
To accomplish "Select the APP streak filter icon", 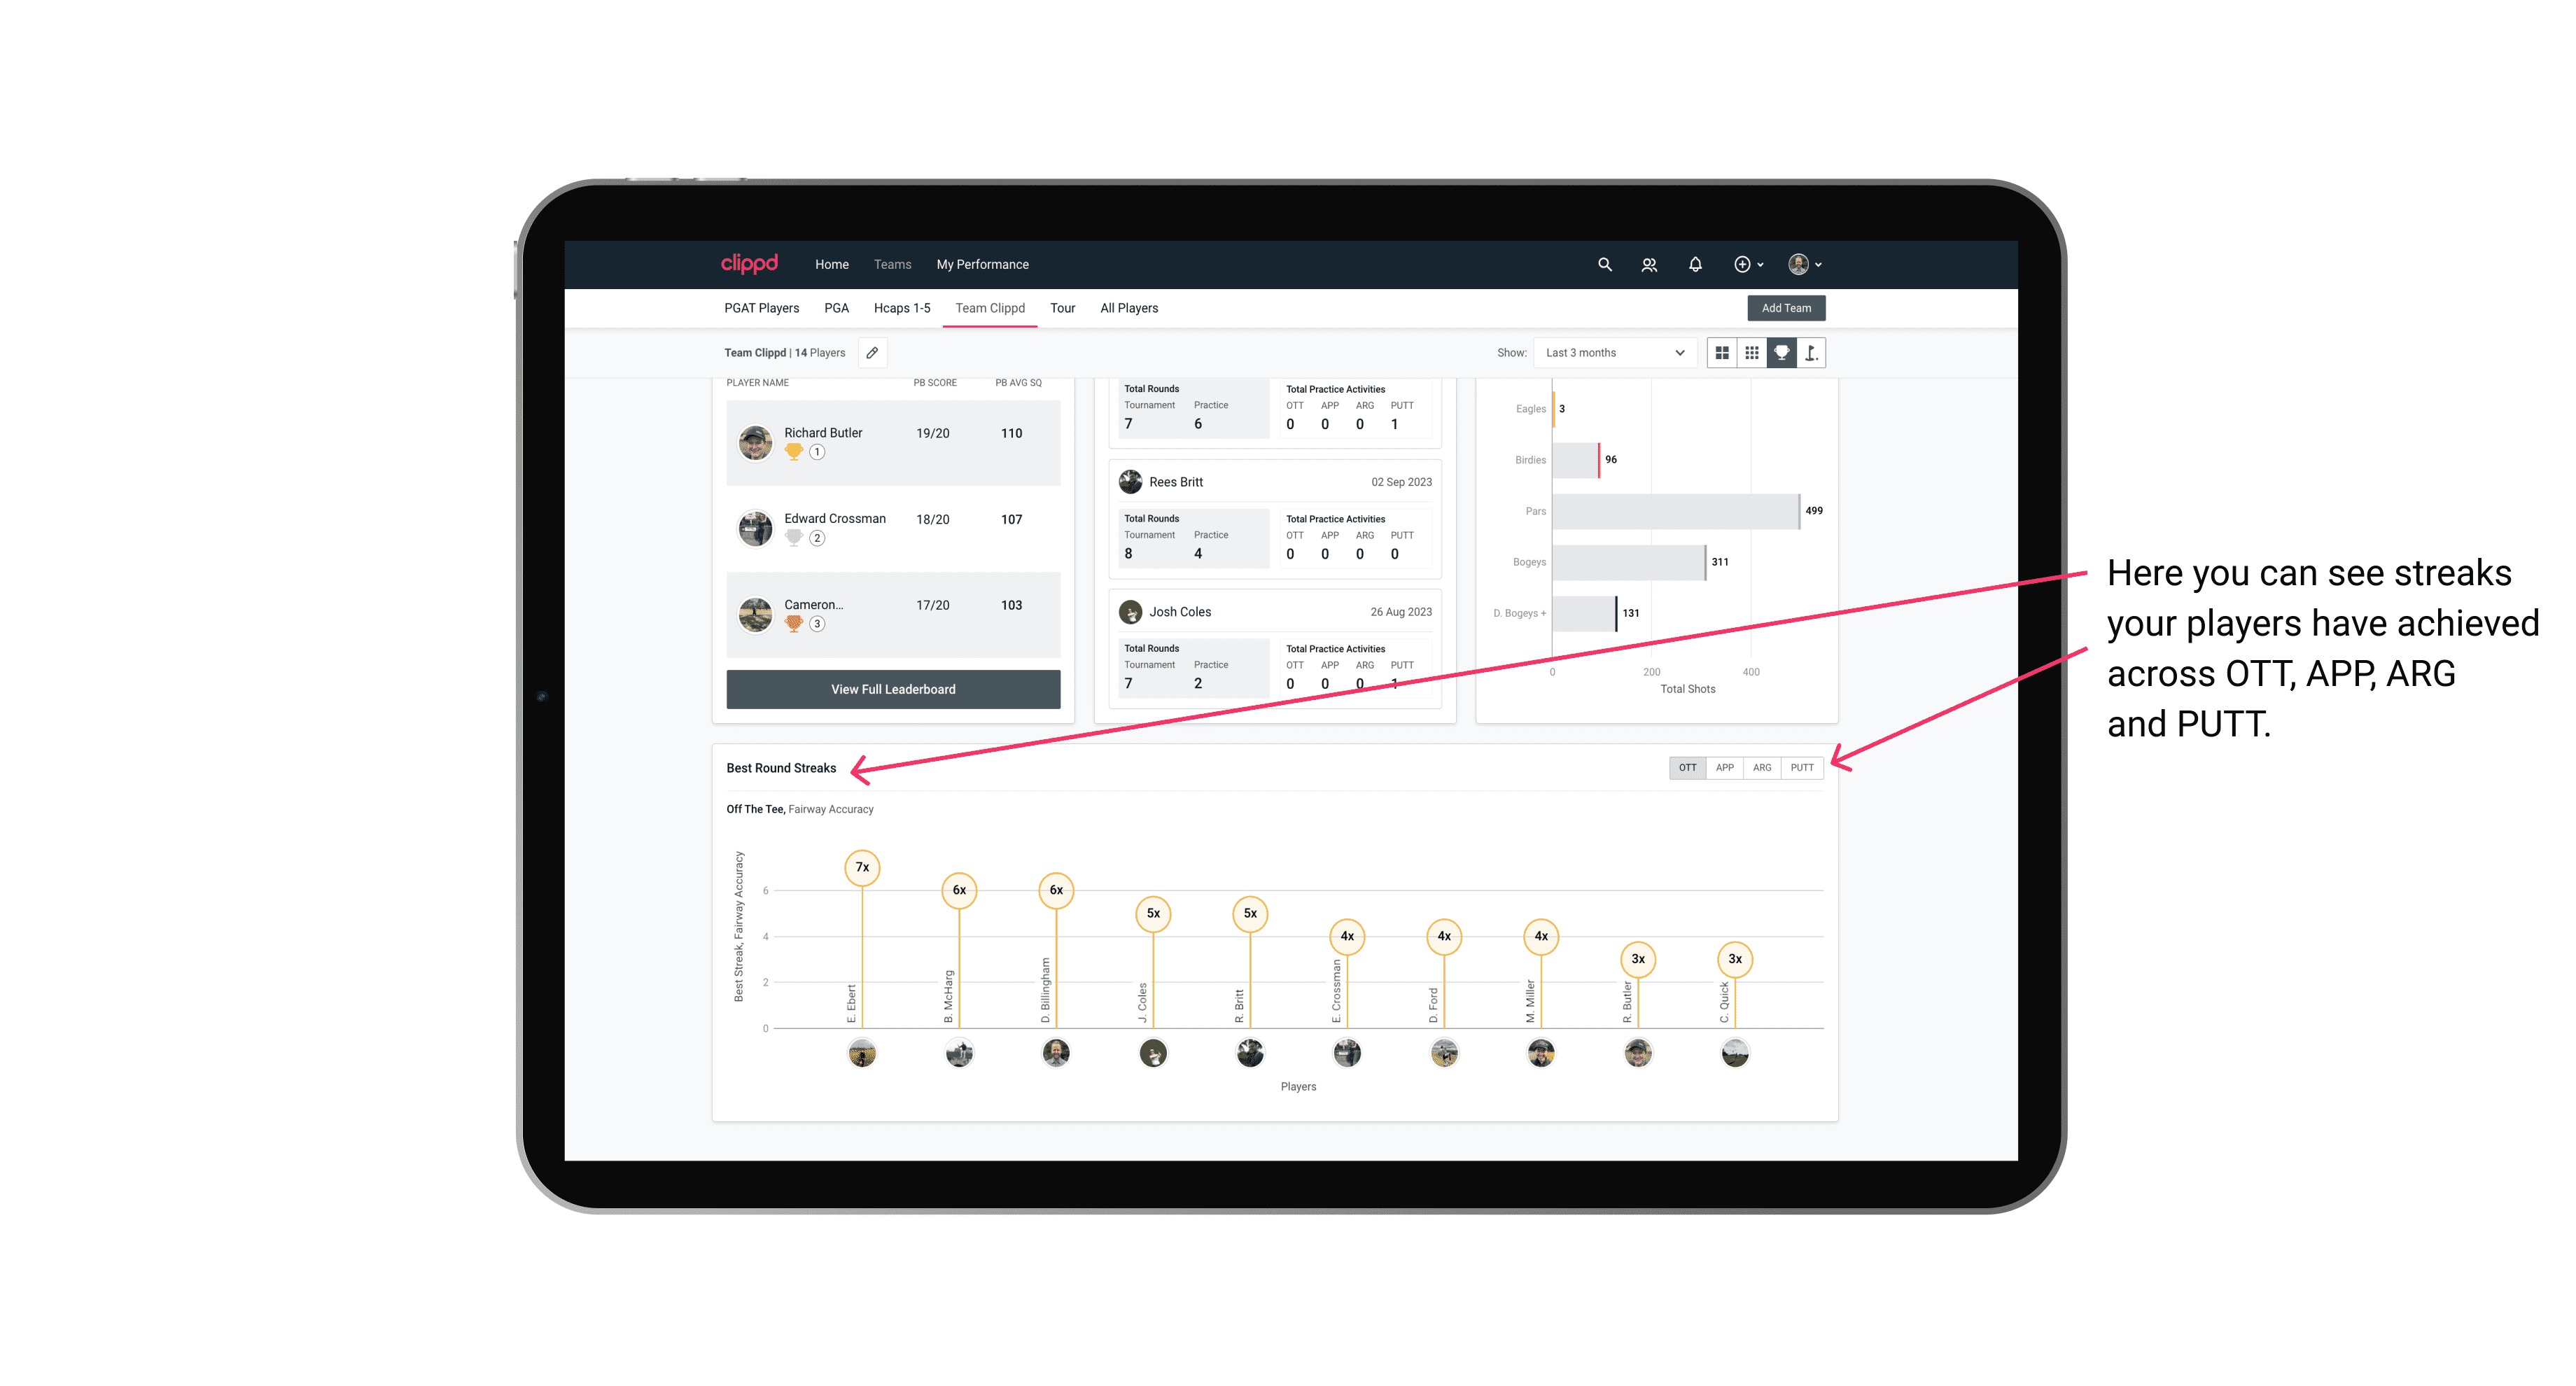I will [x=1723, y=766].
